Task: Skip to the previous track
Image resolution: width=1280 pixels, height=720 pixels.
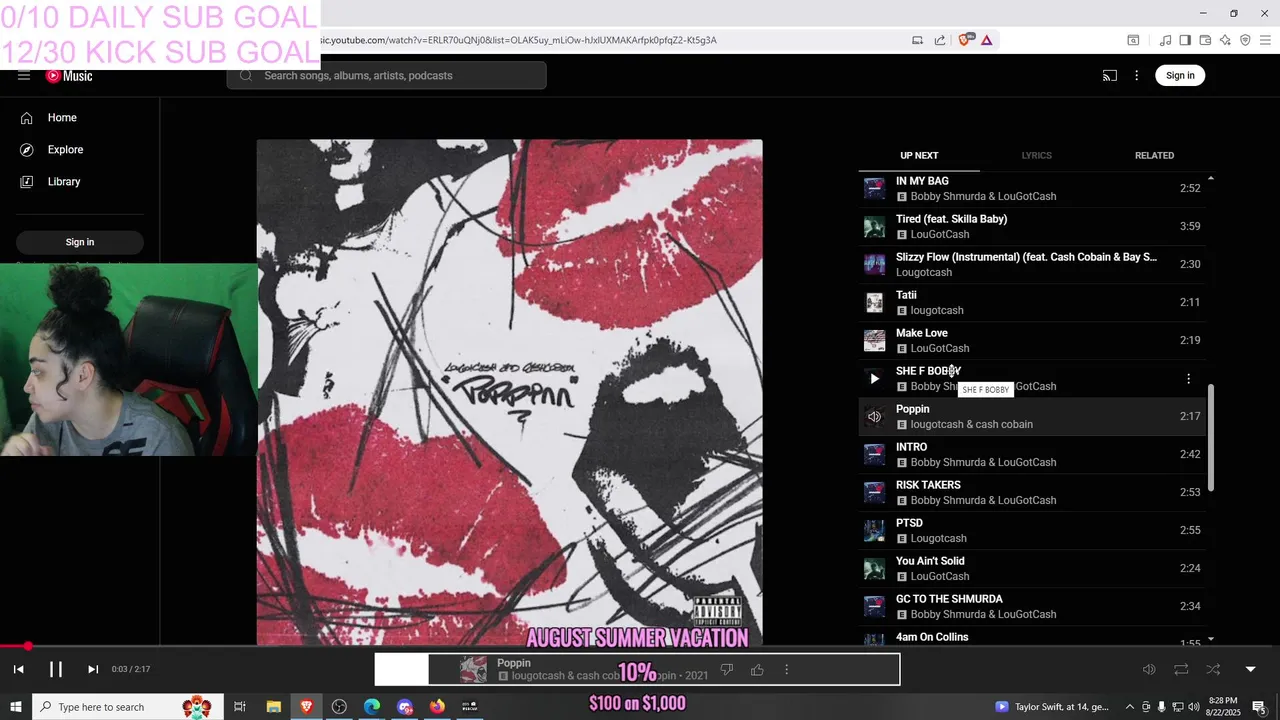Action: (x=18, y=669)
